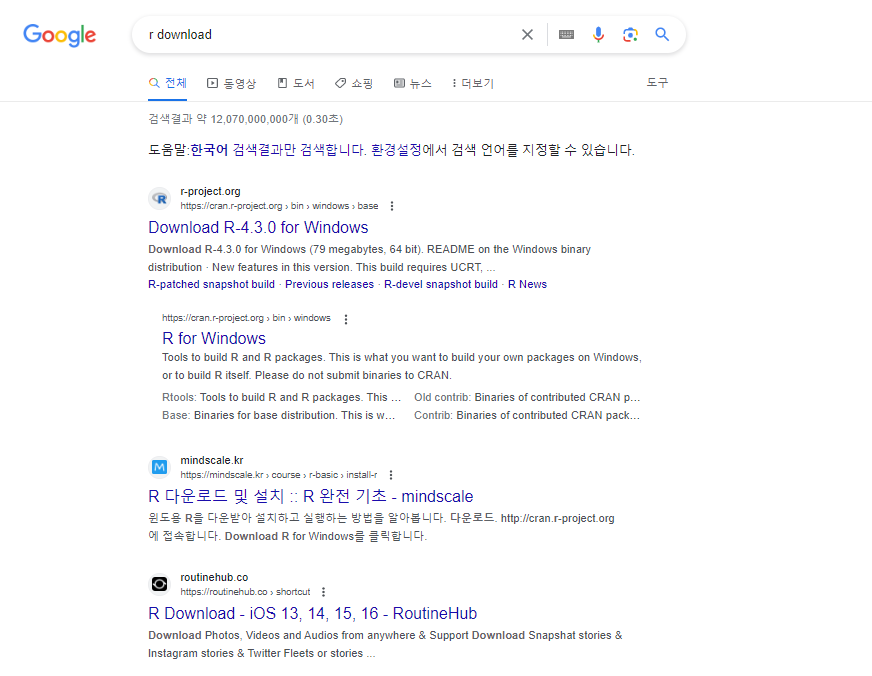Click the r-project.org site name
This screenshot has height=676, width=872.
(x=210, y=191)
